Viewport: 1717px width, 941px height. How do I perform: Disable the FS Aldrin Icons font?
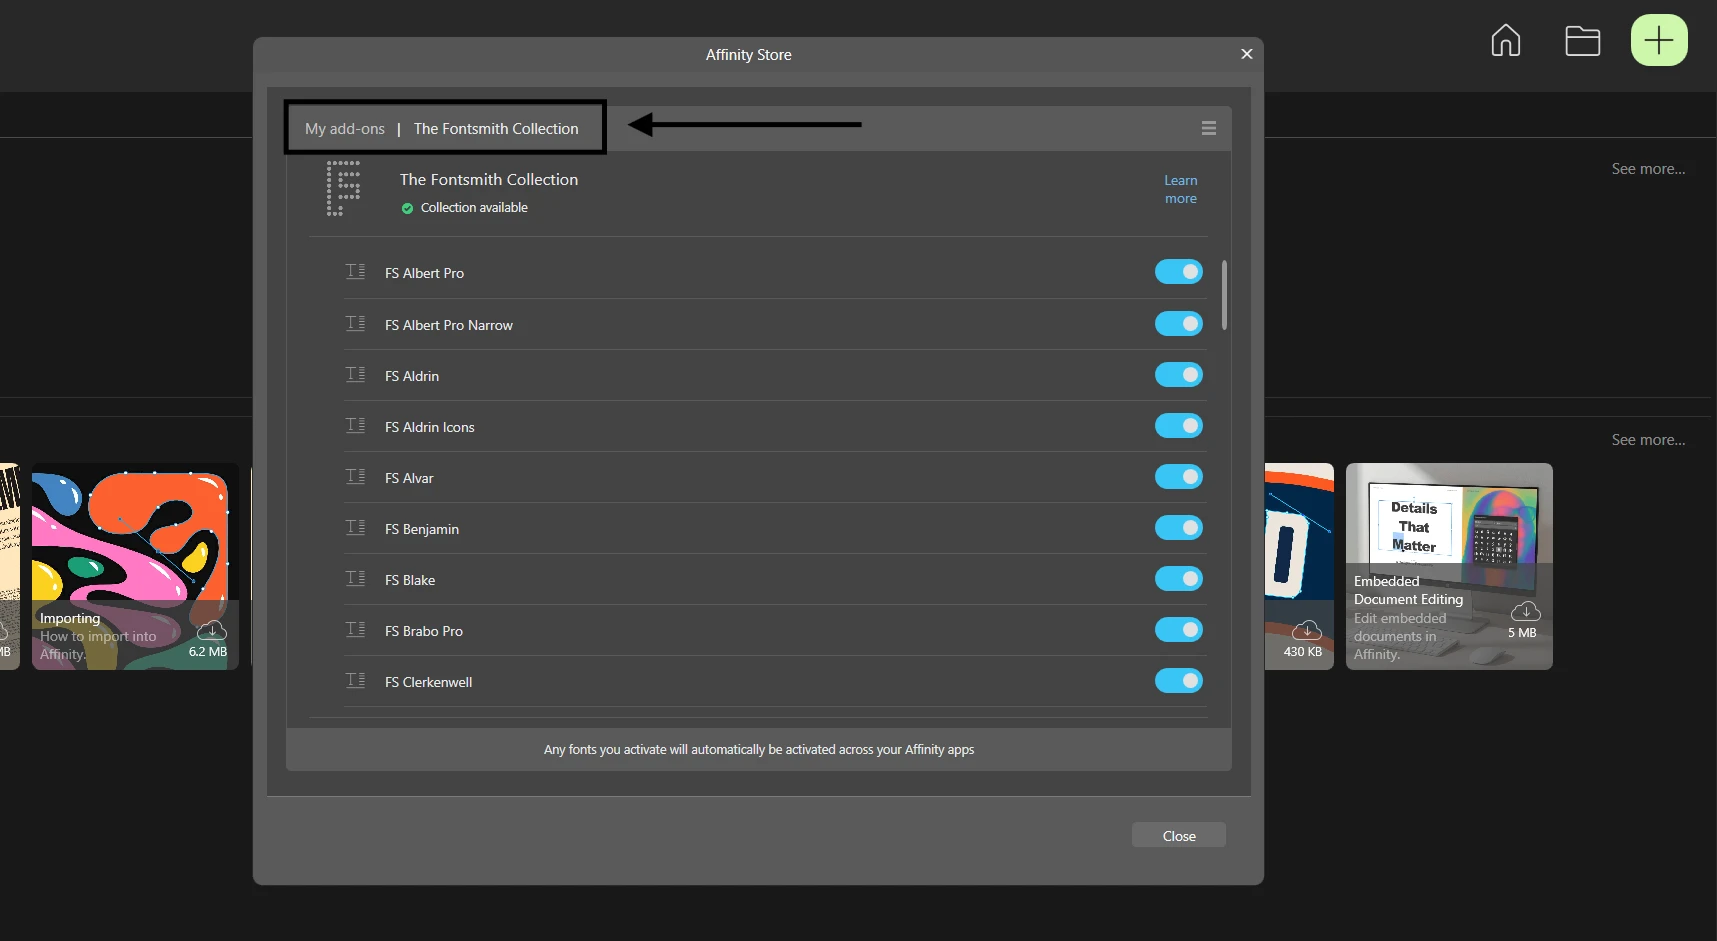[x=1178, y=426]
